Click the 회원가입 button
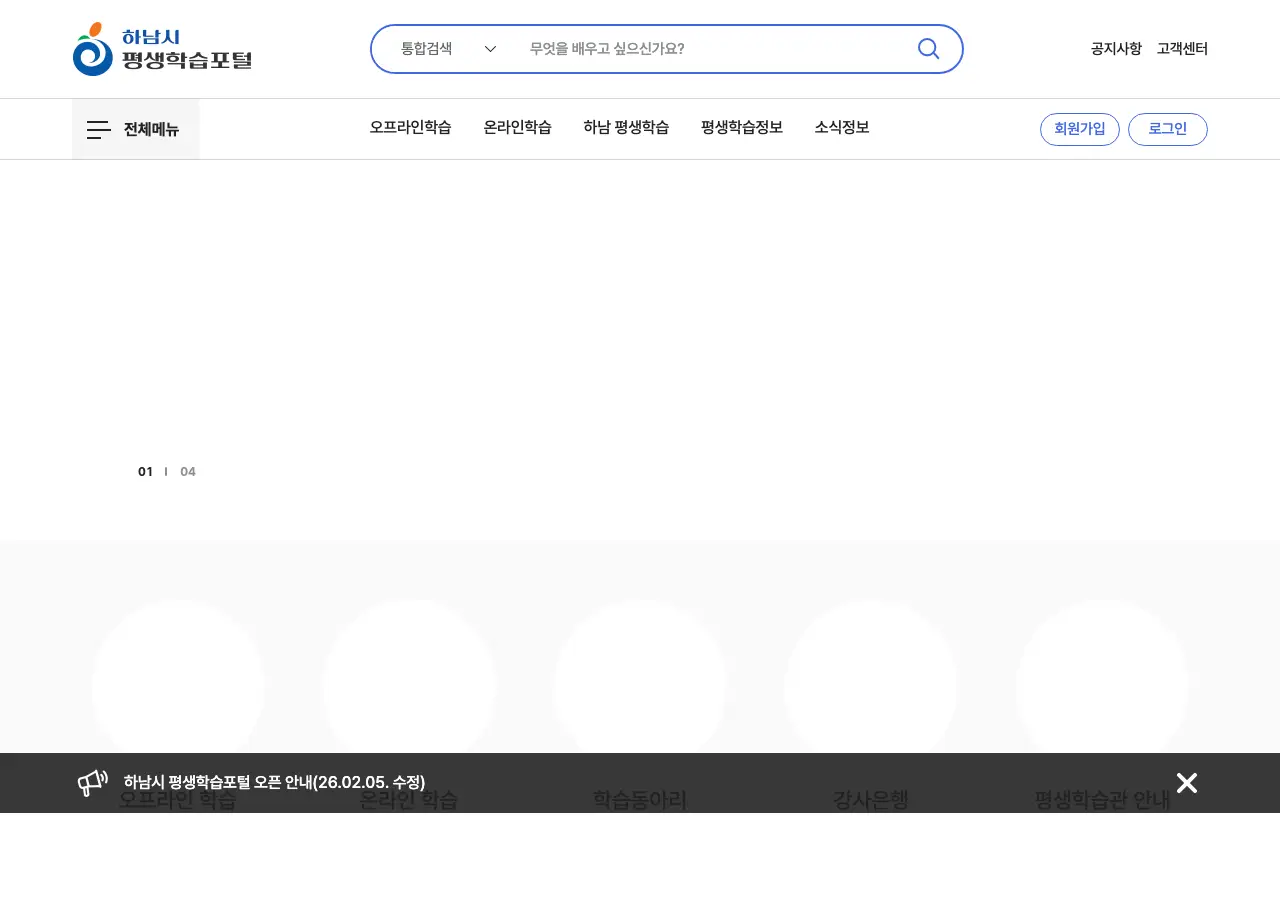Screen dimensions: 1280x900 pos(1079,129)
